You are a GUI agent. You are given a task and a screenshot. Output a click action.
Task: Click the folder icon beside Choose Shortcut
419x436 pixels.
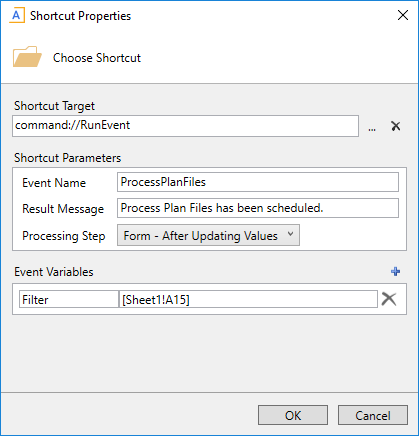tap(27, 57)
